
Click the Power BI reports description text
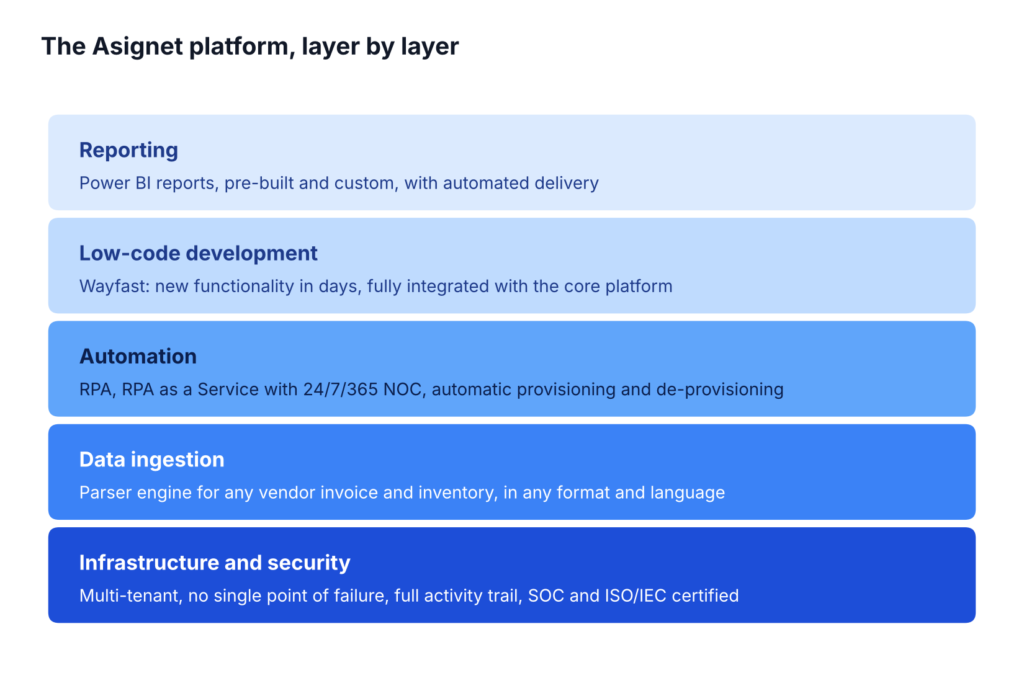coord(339,183)
